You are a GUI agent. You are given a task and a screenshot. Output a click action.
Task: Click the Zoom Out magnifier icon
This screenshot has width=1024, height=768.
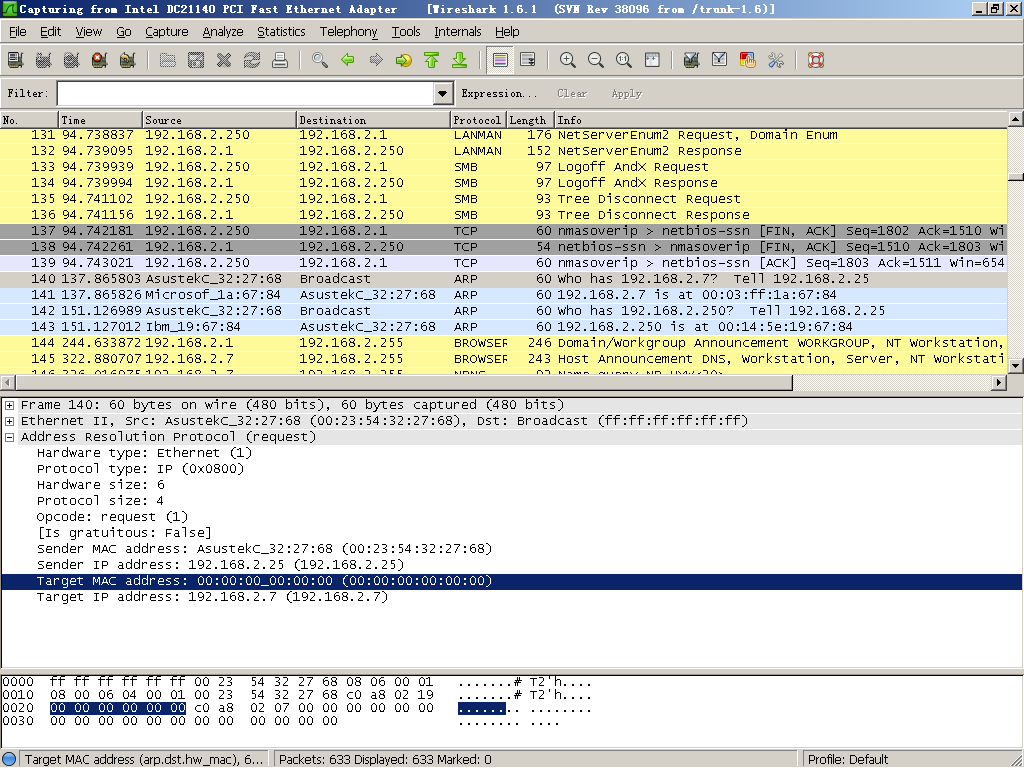tap(596, 60)
